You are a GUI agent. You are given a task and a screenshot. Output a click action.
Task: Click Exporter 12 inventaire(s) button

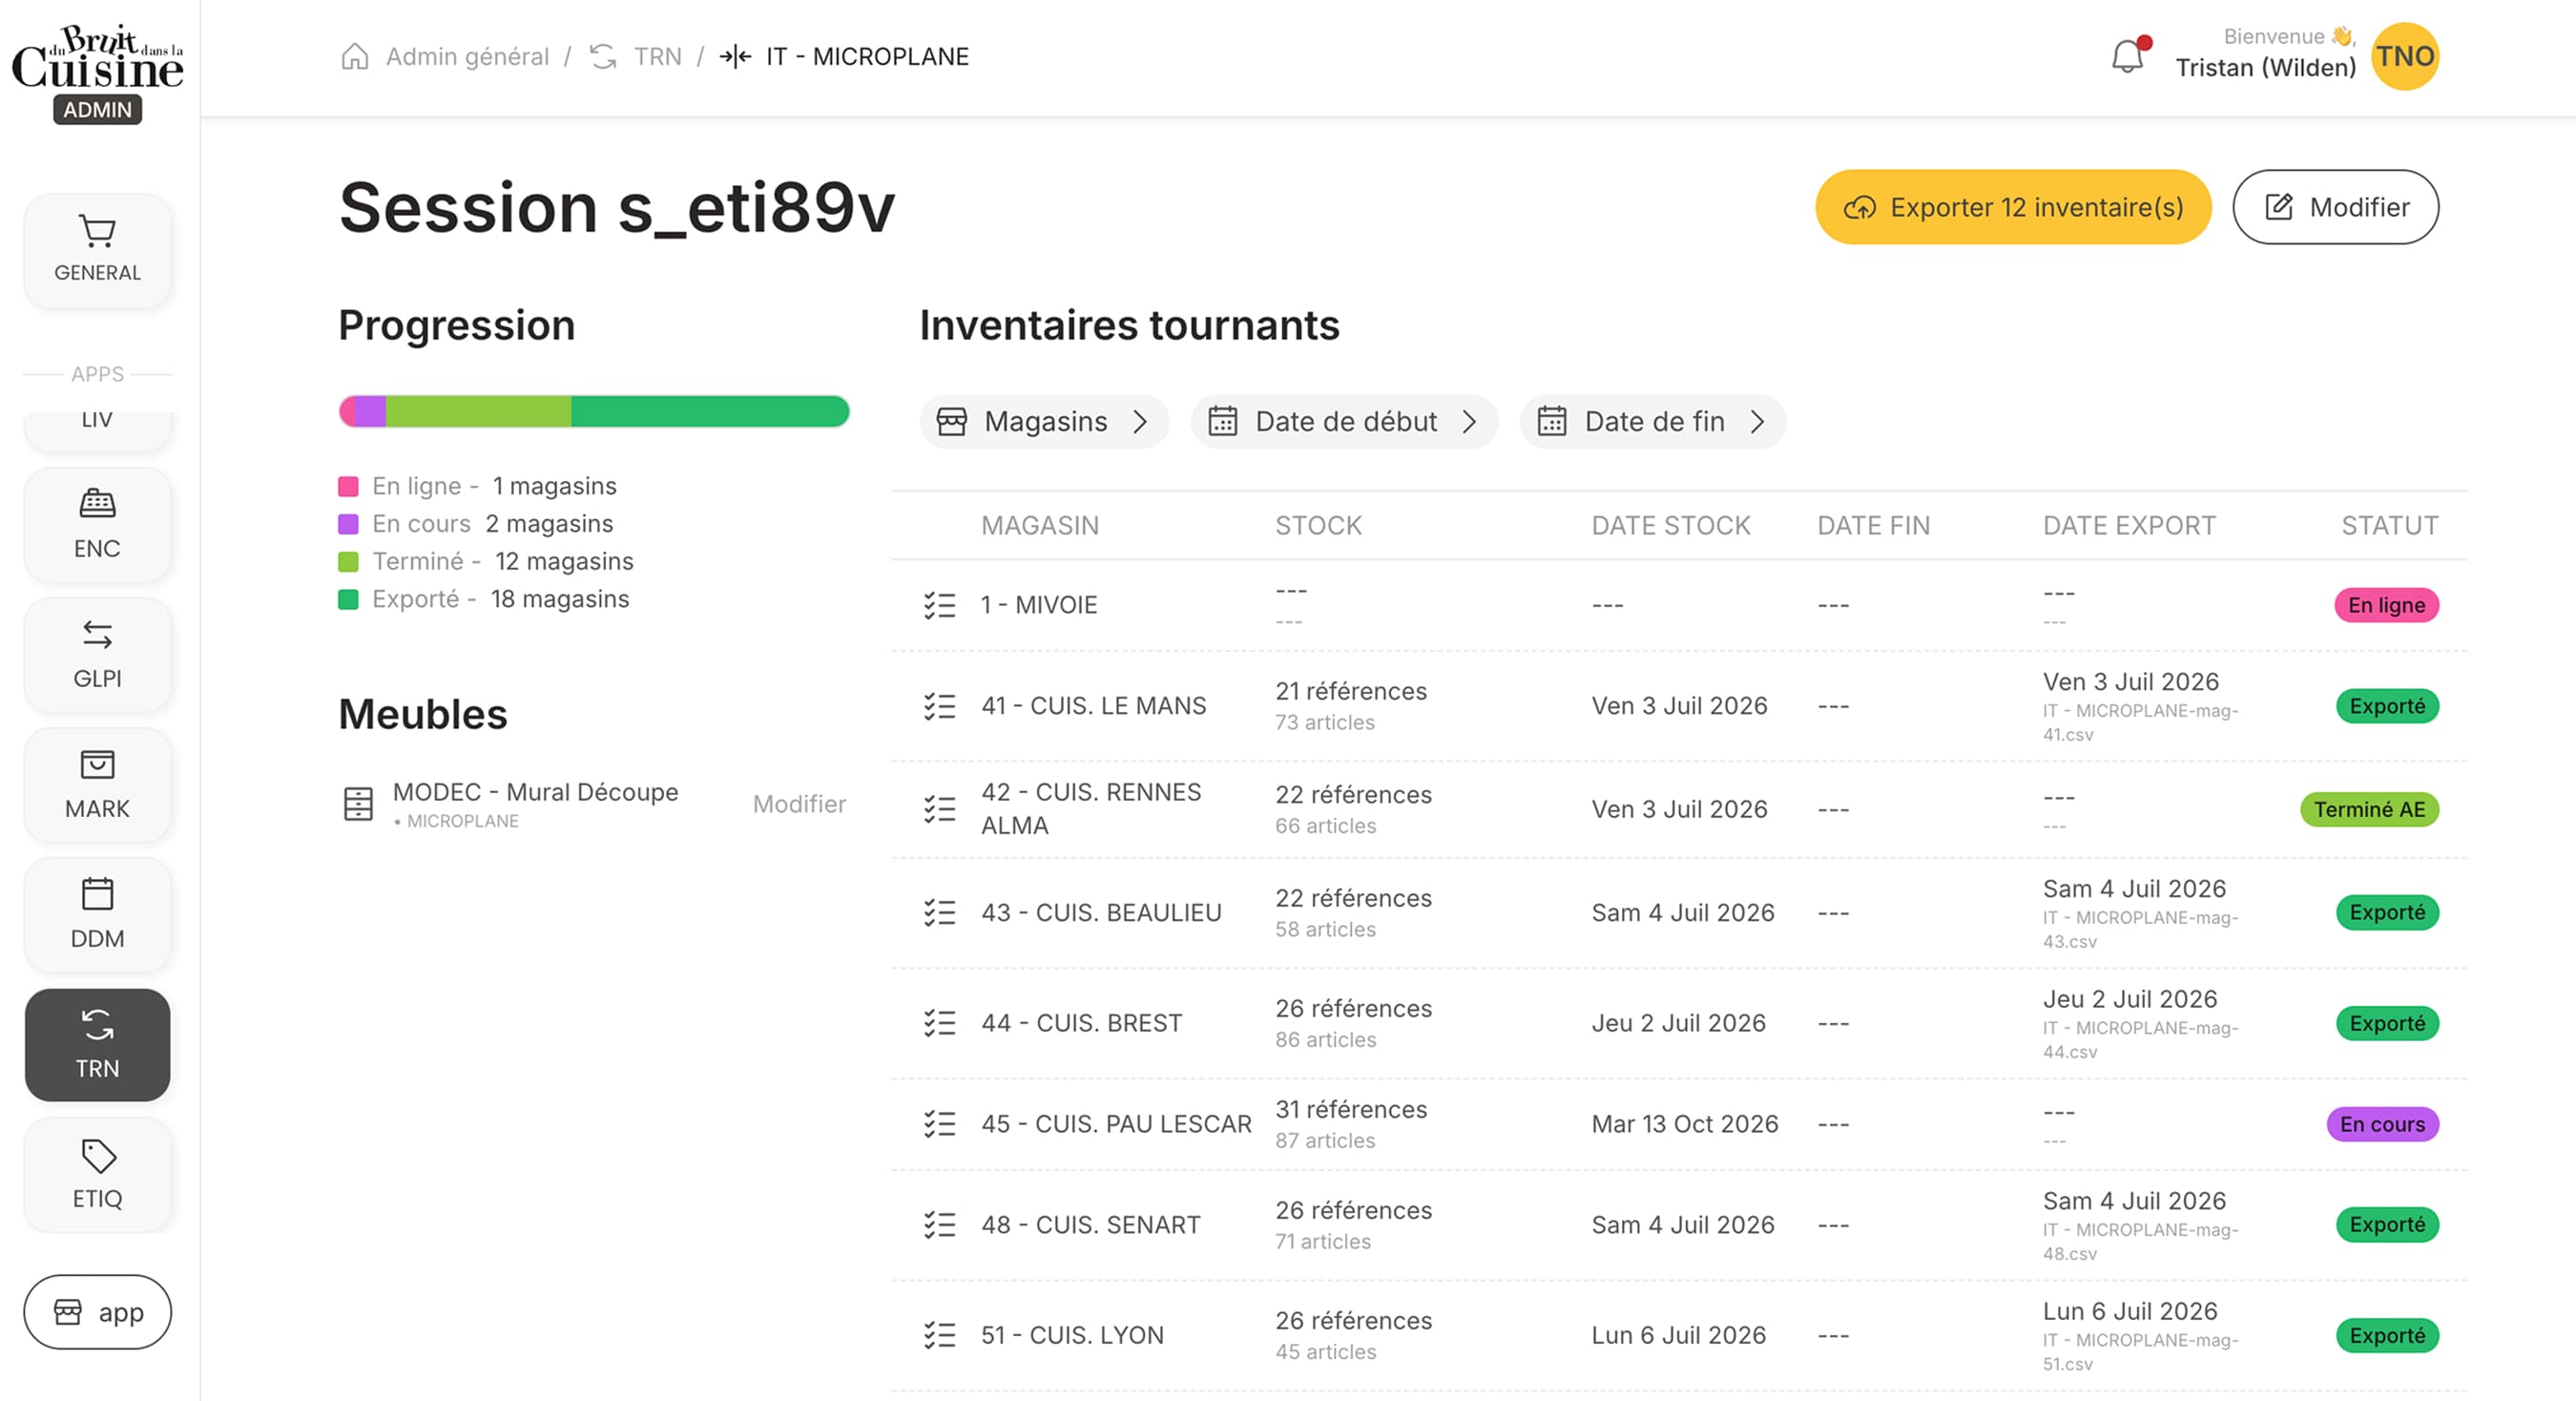(x=2013, y=207)
